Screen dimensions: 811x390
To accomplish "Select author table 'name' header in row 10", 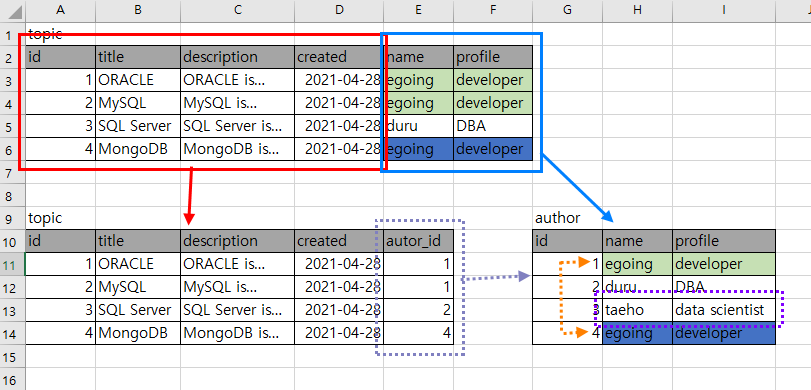I will click(638, 242).
